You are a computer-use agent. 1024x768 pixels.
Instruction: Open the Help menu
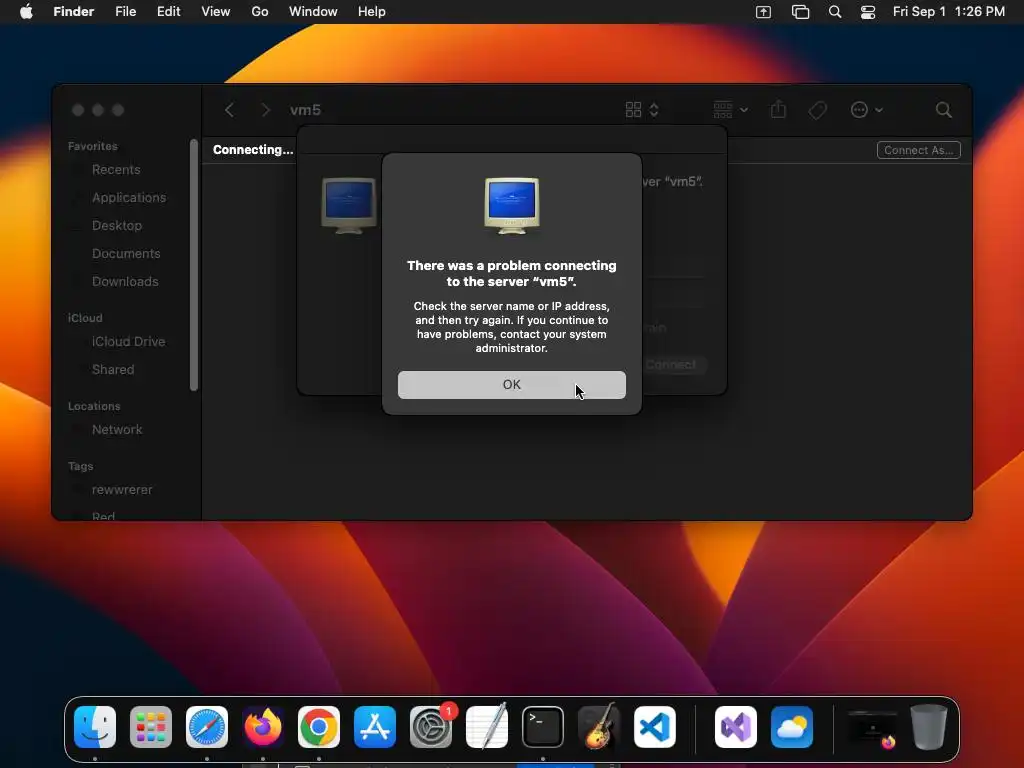click(x=372, y=12)
